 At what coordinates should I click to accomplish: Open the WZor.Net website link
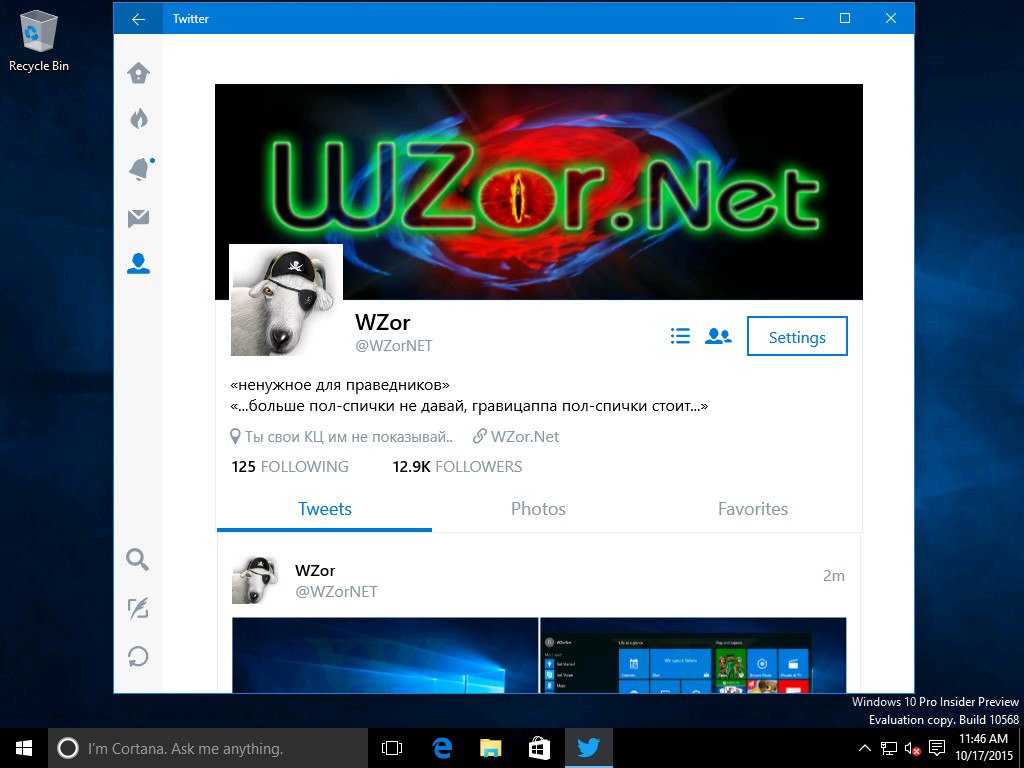tap(524, 437)
